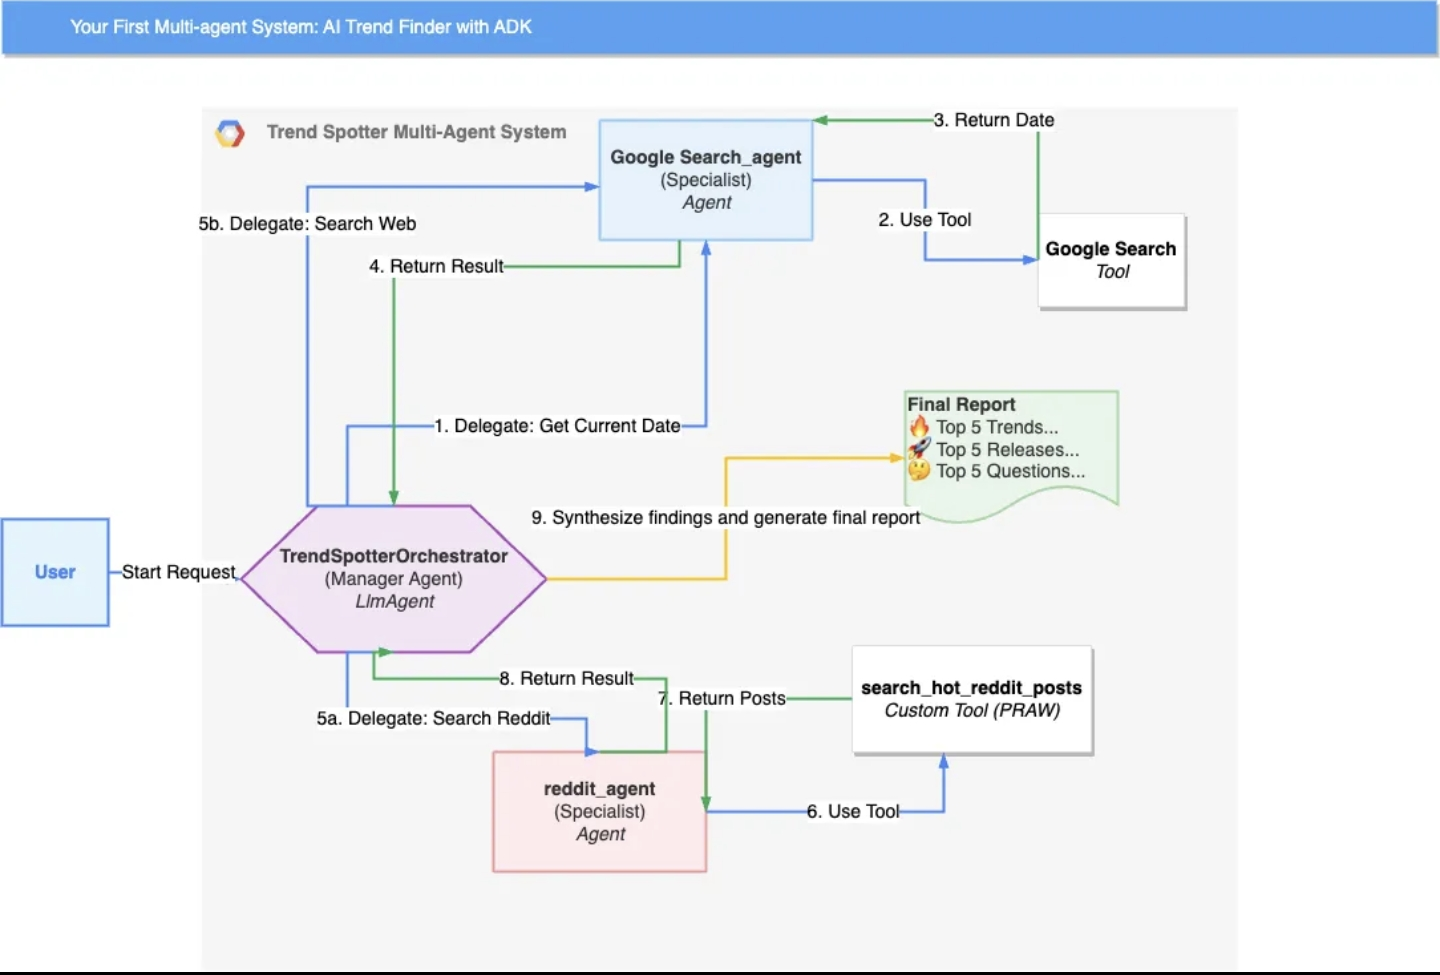Click the "Top 5 Releases..." line

pos(1008,450)
